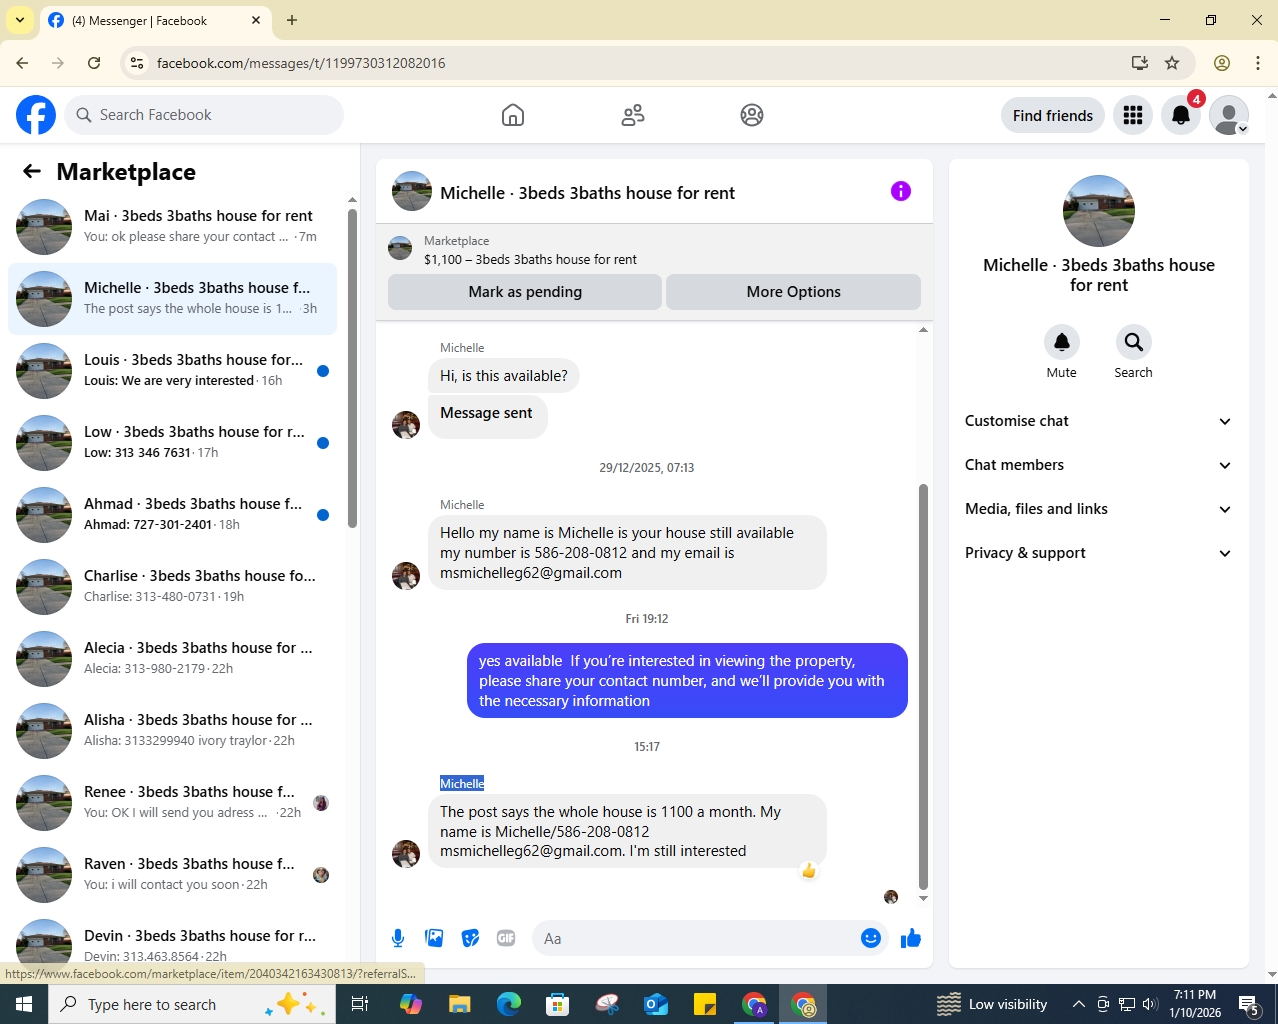The width and height of the screenshot is (1278, 1024).
Task: Install app icon in address bar
Action: click(1139, 63)
